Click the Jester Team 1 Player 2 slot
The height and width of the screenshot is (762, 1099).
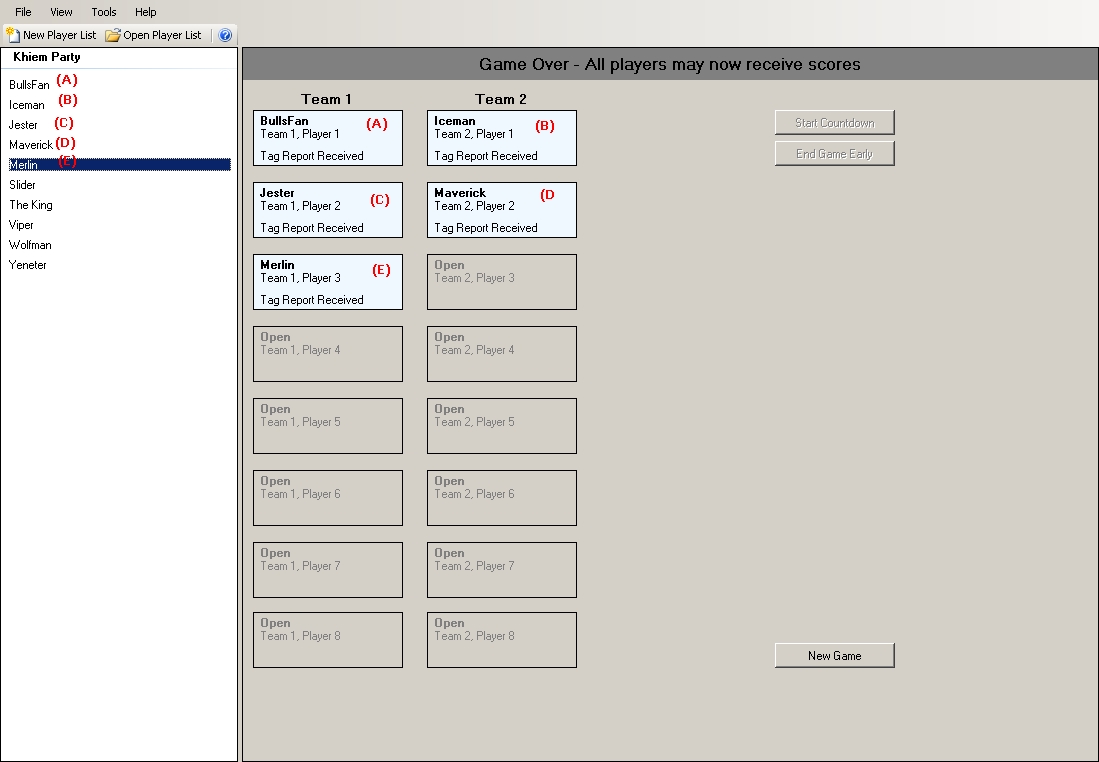(x=327, y=210)
